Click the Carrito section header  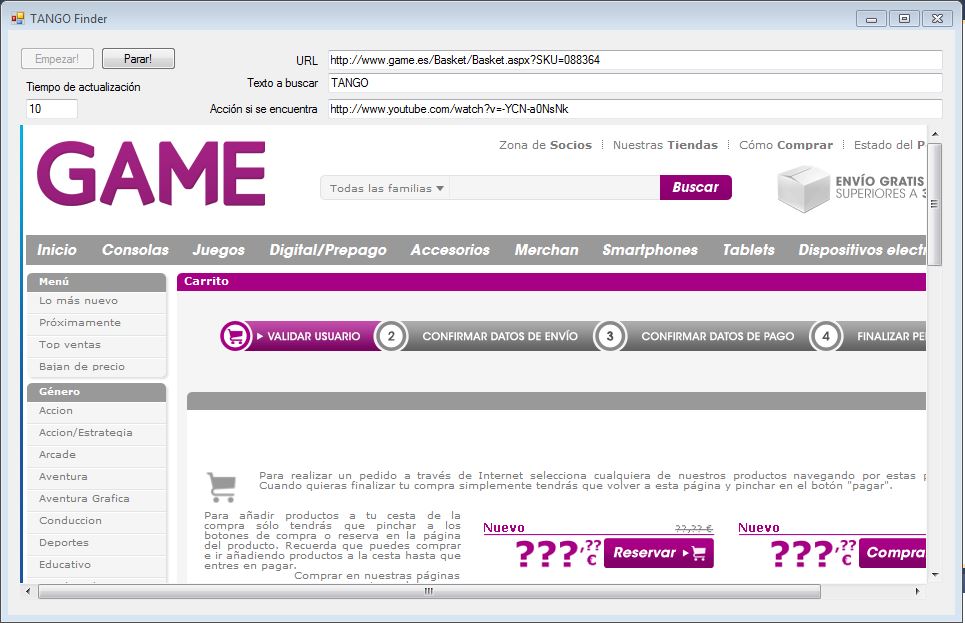(x=551, y=281)
